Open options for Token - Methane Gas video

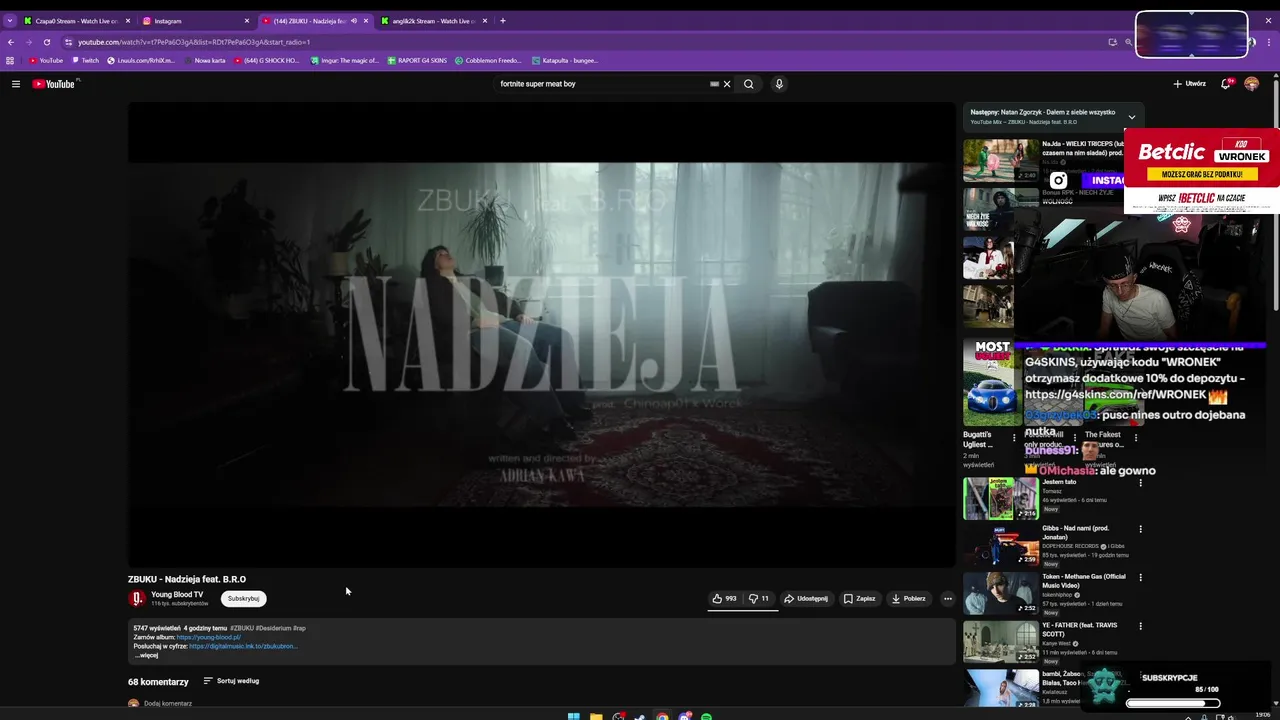(1140, 577)
